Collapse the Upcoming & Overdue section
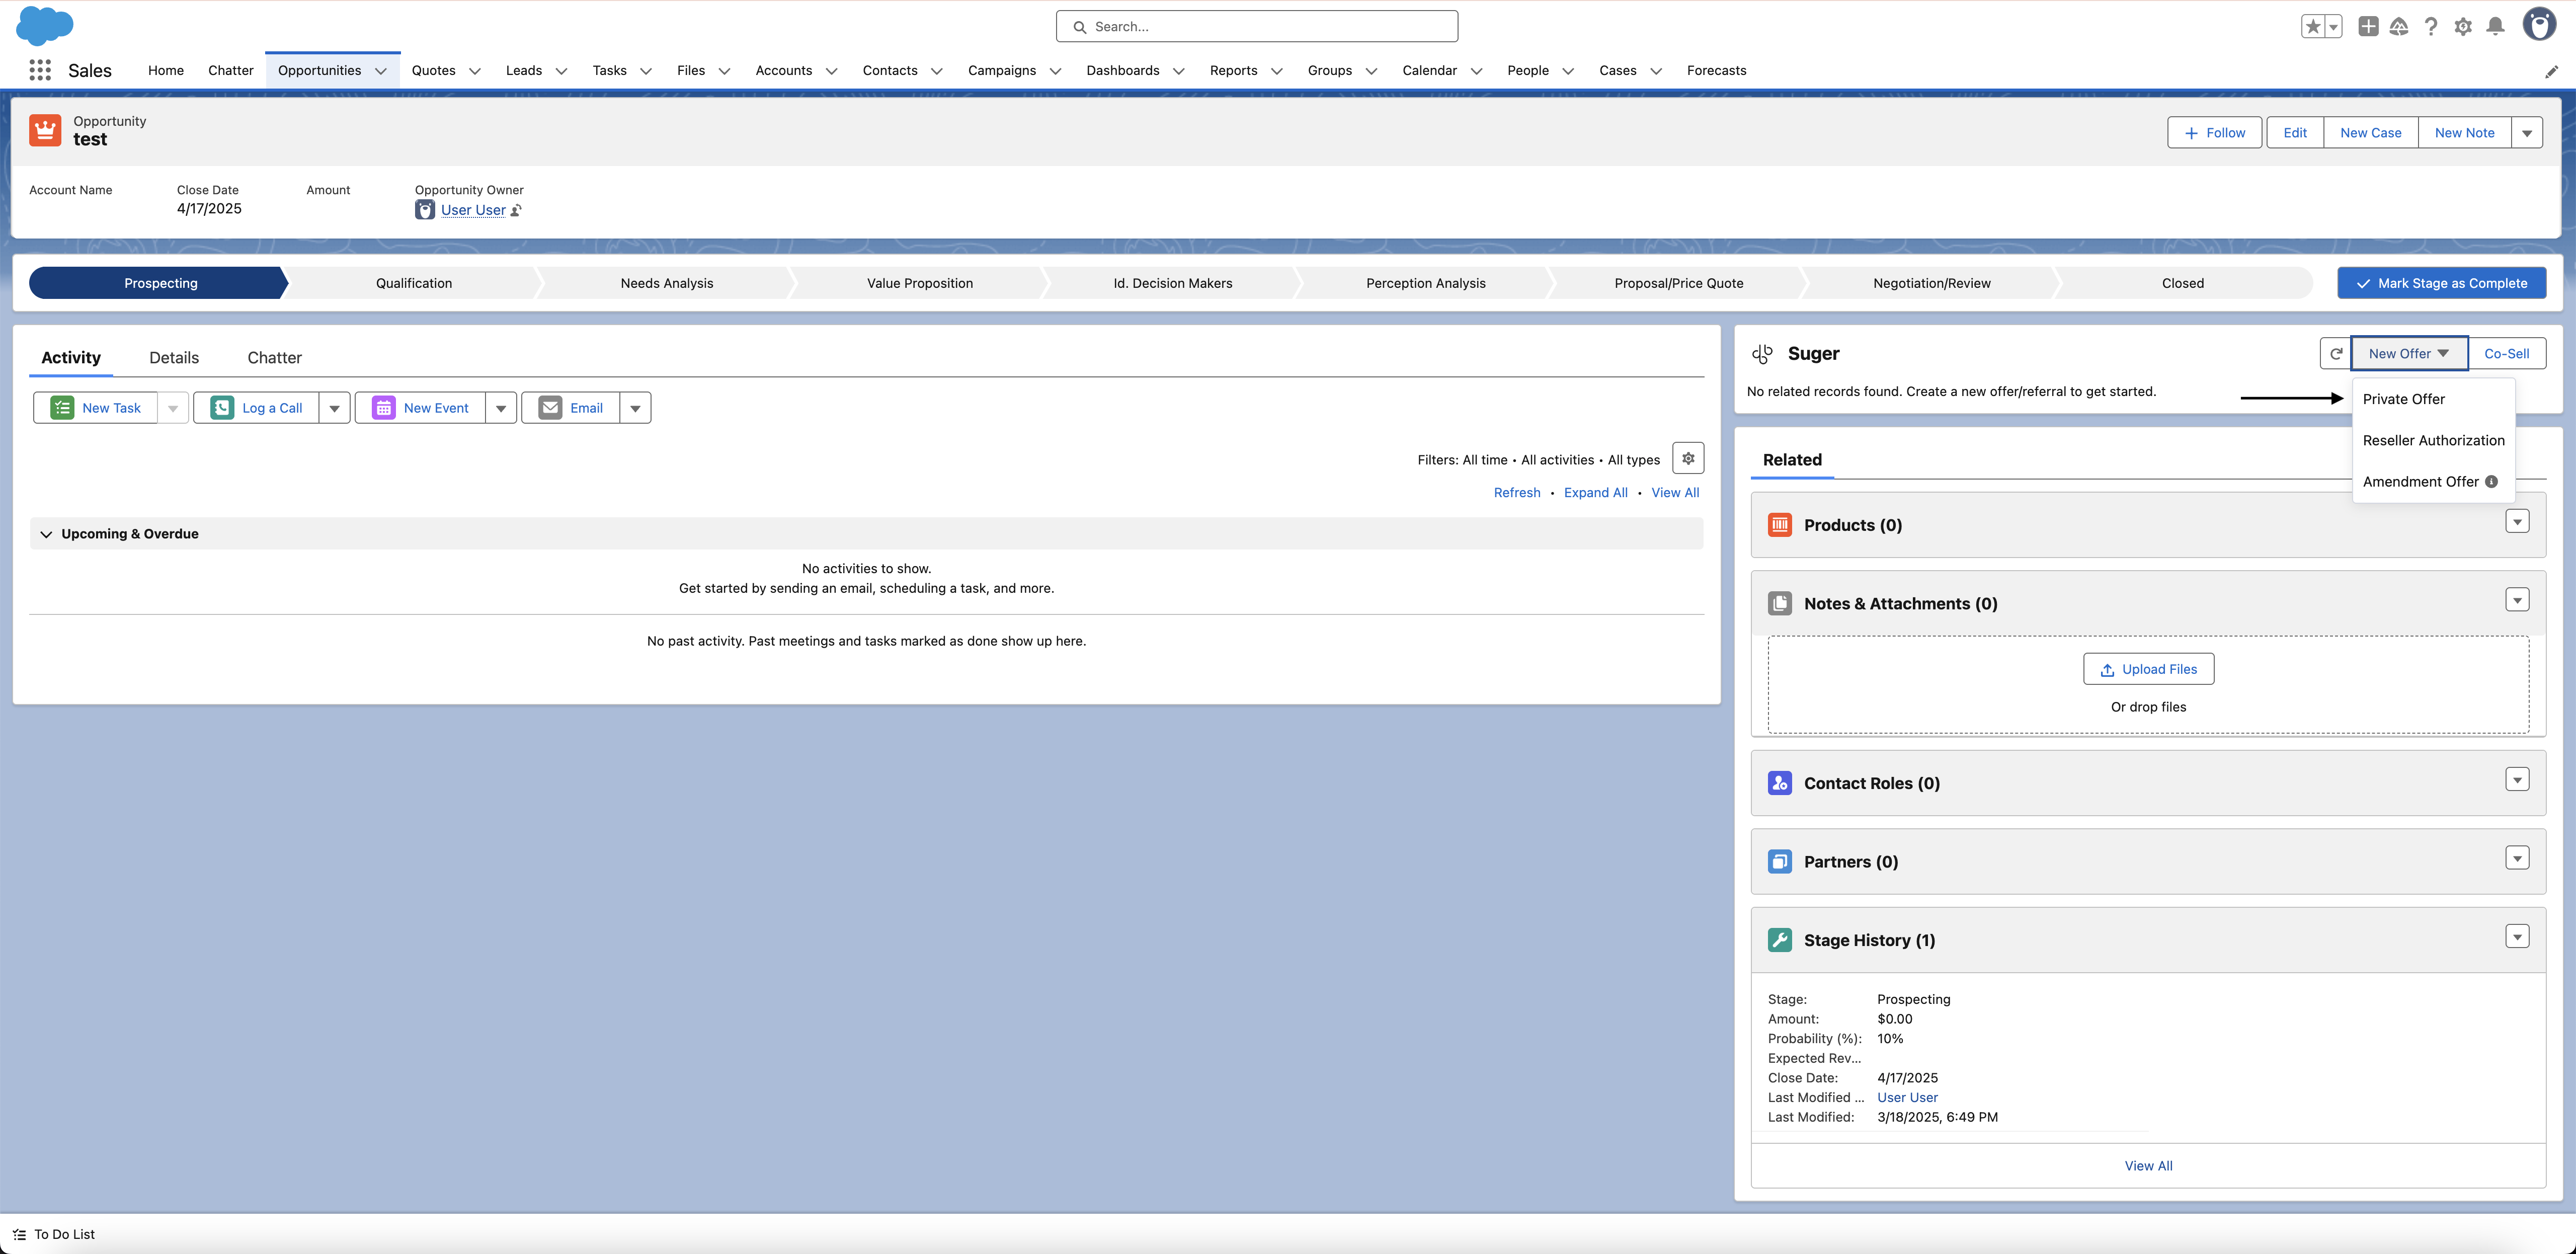This screenshot has height=1254, width=2576. (46, 534)
